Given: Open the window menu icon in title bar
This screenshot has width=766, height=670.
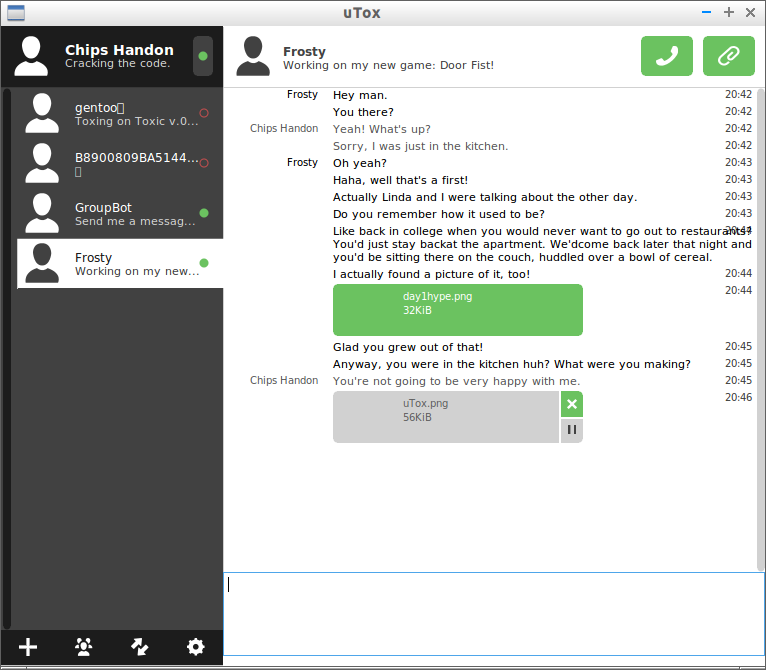Looking at the screenshot, I should (x=16, y=13).
